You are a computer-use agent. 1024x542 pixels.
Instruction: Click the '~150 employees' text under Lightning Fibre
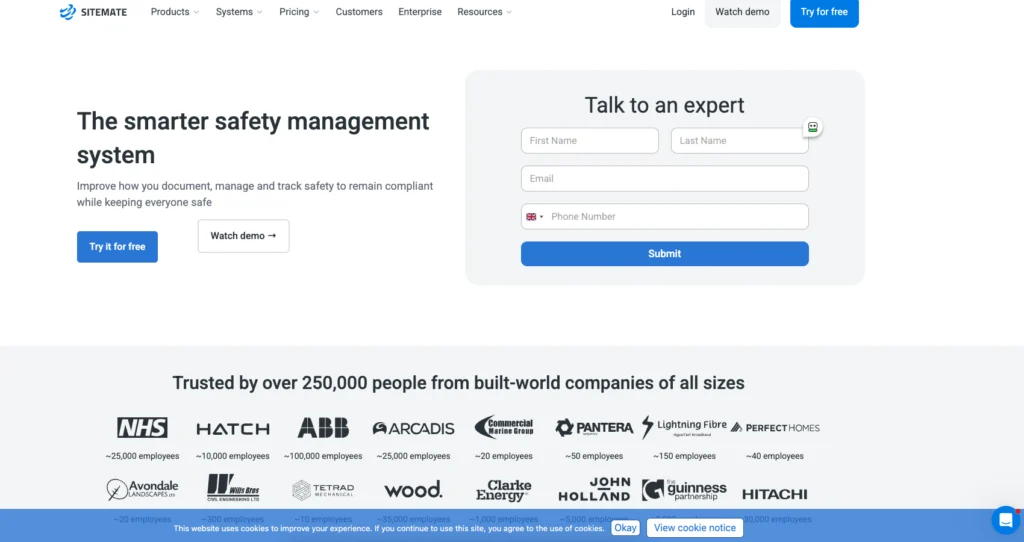point(684,456)
